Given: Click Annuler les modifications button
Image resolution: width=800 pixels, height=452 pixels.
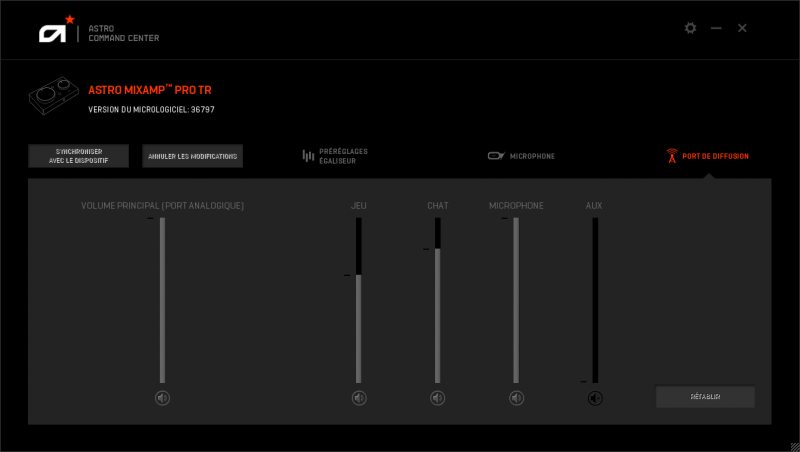Looking at the screenshot, I should click(x=192, y=156).
